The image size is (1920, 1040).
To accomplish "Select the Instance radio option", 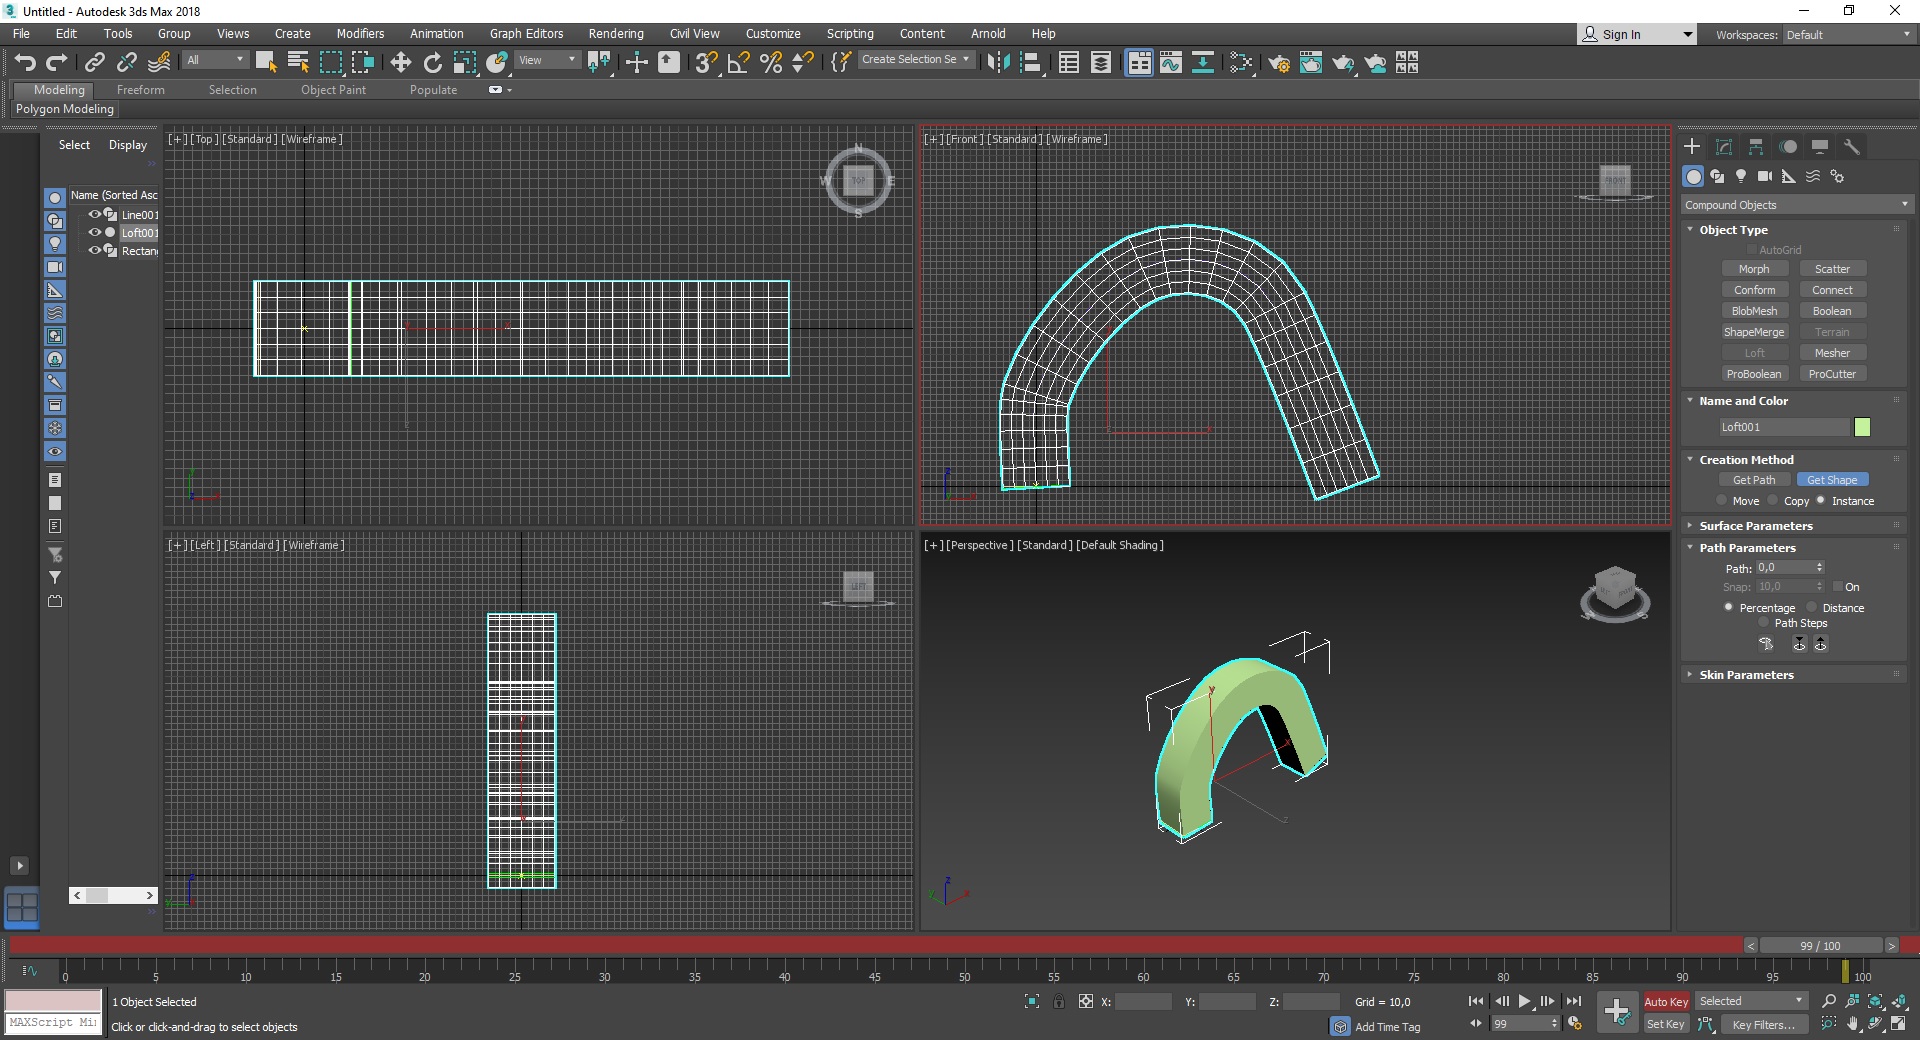I will [x=1821, y=501].
